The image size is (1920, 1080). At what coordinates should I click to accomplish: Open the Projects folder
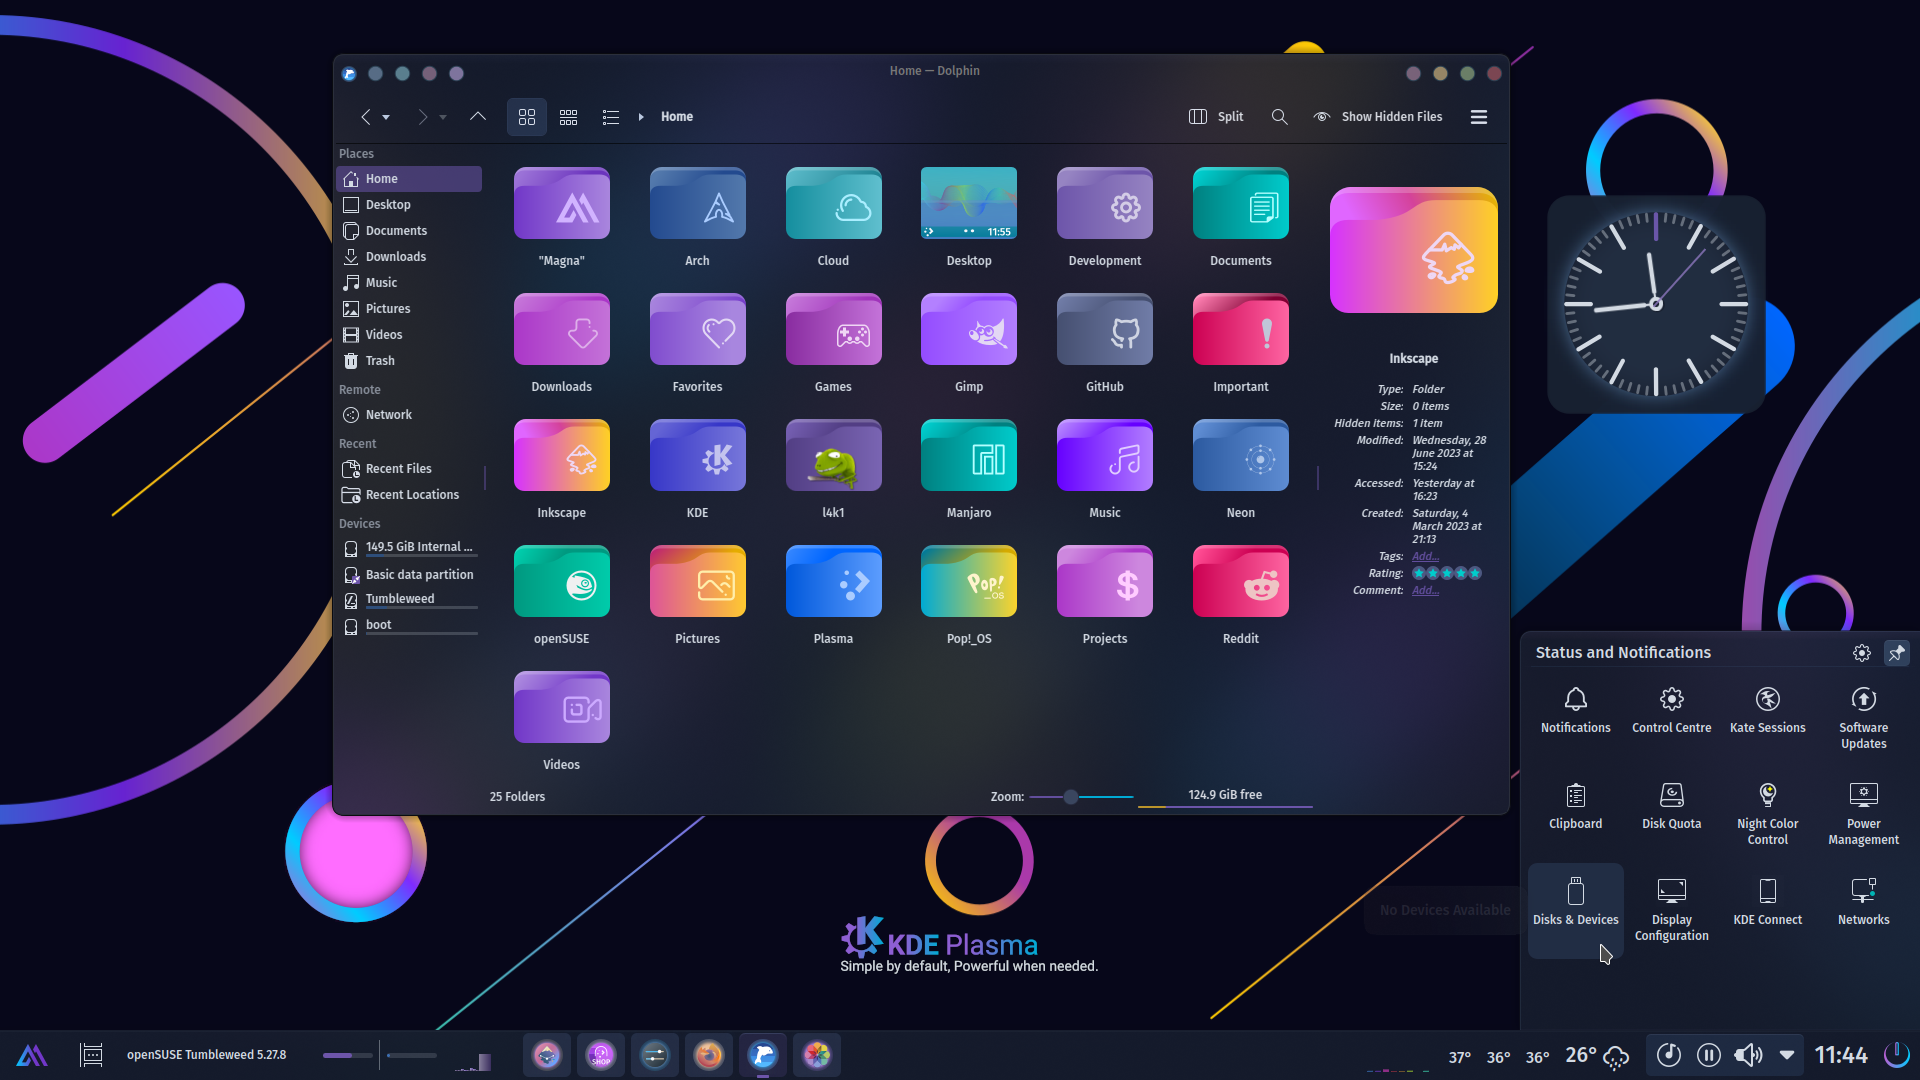tap(1104, 582)
